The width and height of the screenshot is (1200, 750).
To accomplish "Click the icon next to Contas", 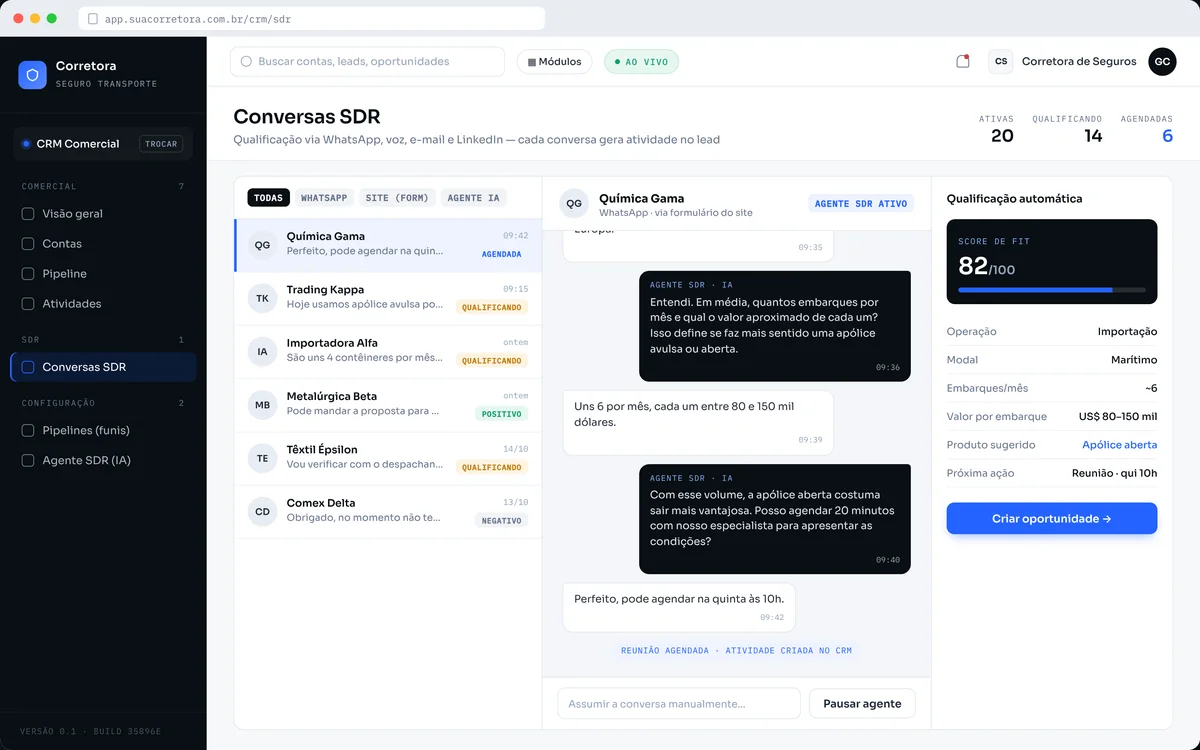I will 28,244.
